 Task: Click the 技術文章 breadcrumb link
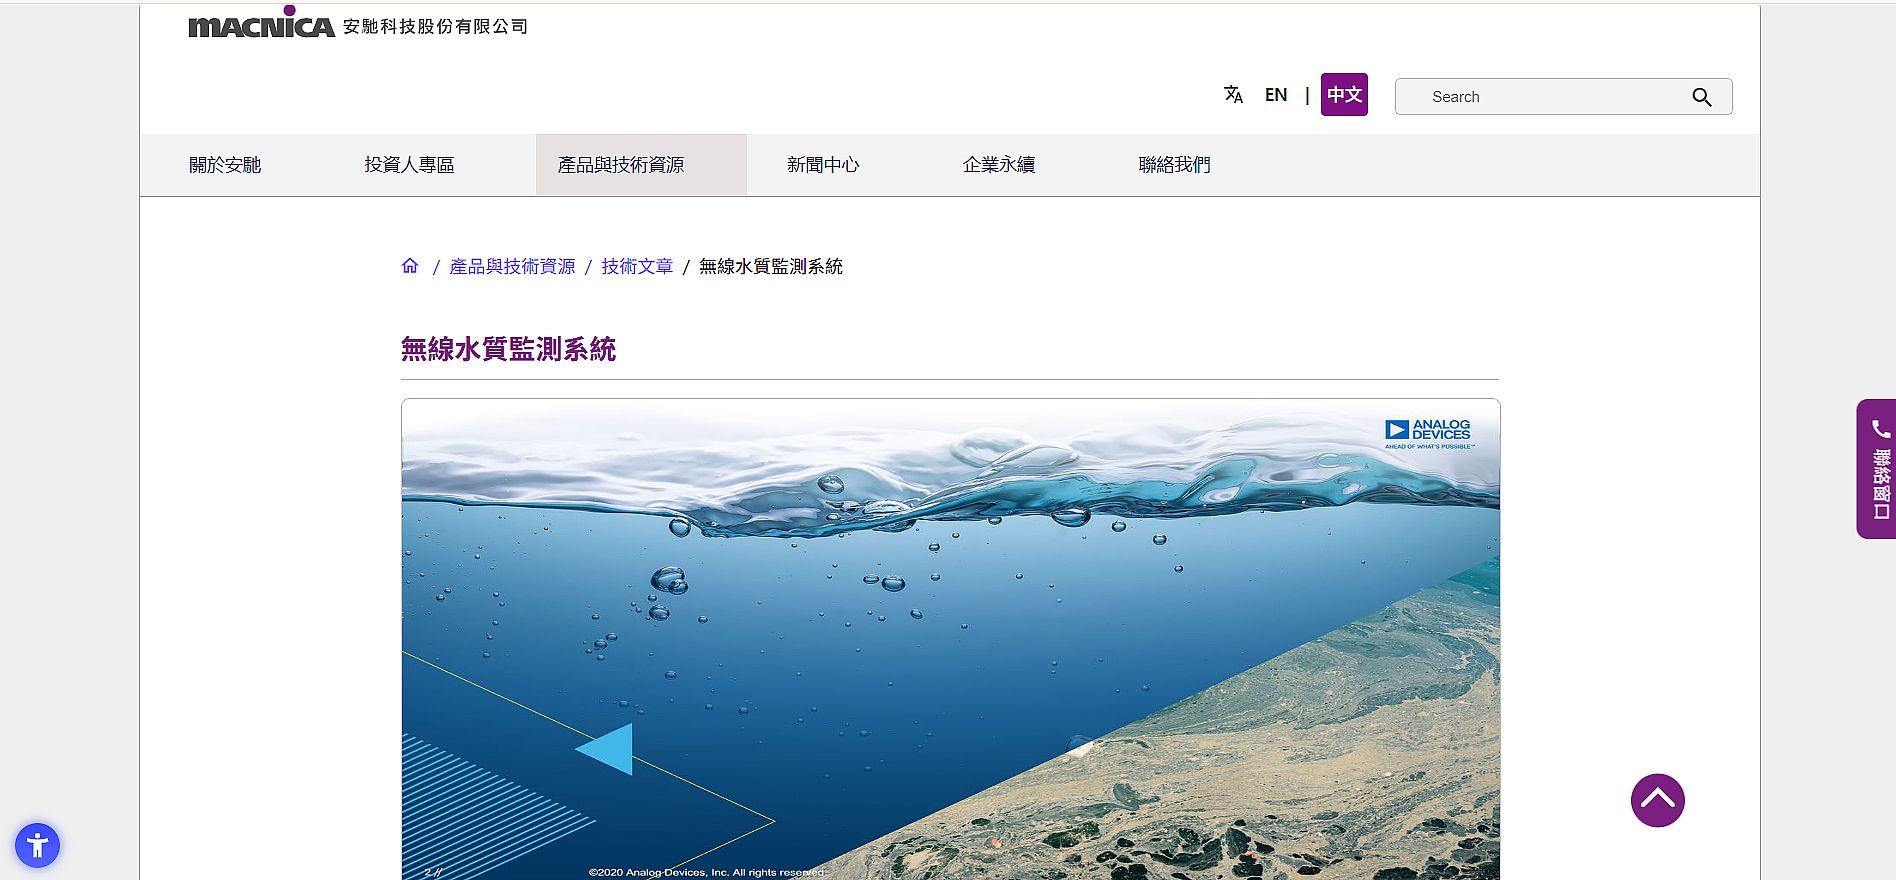[x=637, y=267]
